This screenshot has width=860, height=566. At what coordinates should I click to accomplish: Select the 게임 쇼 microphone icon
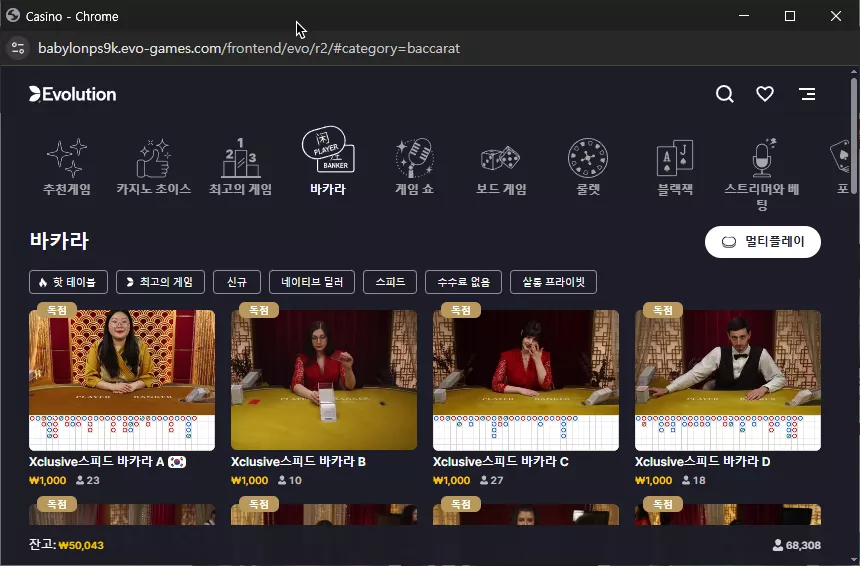pyautogui.click(x=415, y=158)
